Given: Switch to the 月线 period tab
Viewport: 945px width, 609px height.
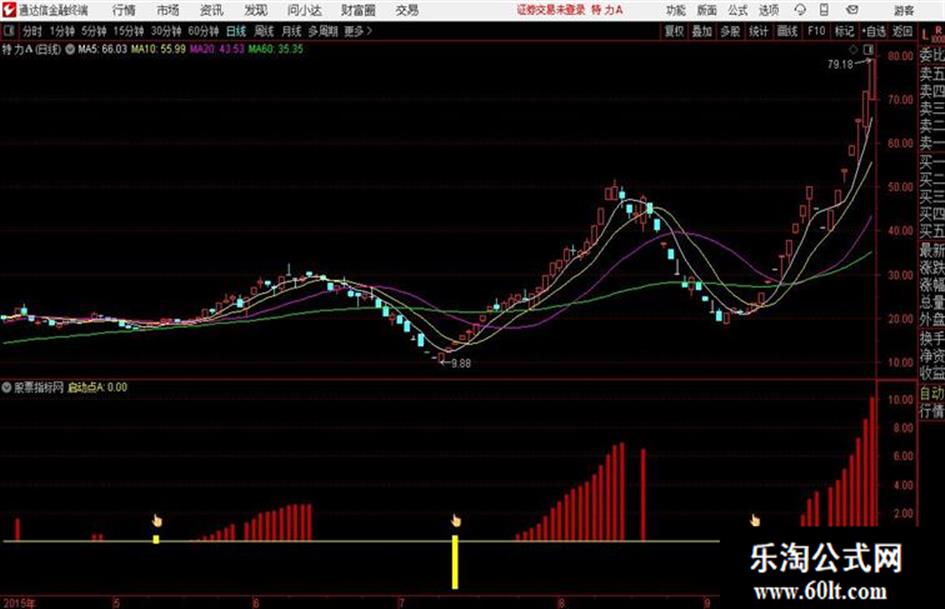Looking at the screenshot, I should click(x=292, y=31).
